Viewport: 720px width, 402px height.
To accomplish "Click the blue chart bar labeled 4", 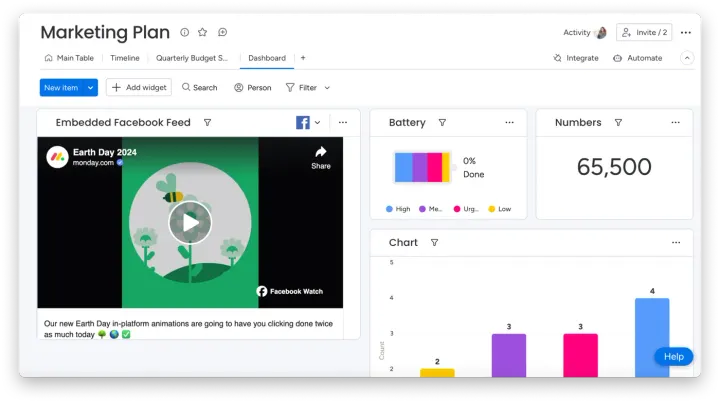I will click(x=652, y=338).
